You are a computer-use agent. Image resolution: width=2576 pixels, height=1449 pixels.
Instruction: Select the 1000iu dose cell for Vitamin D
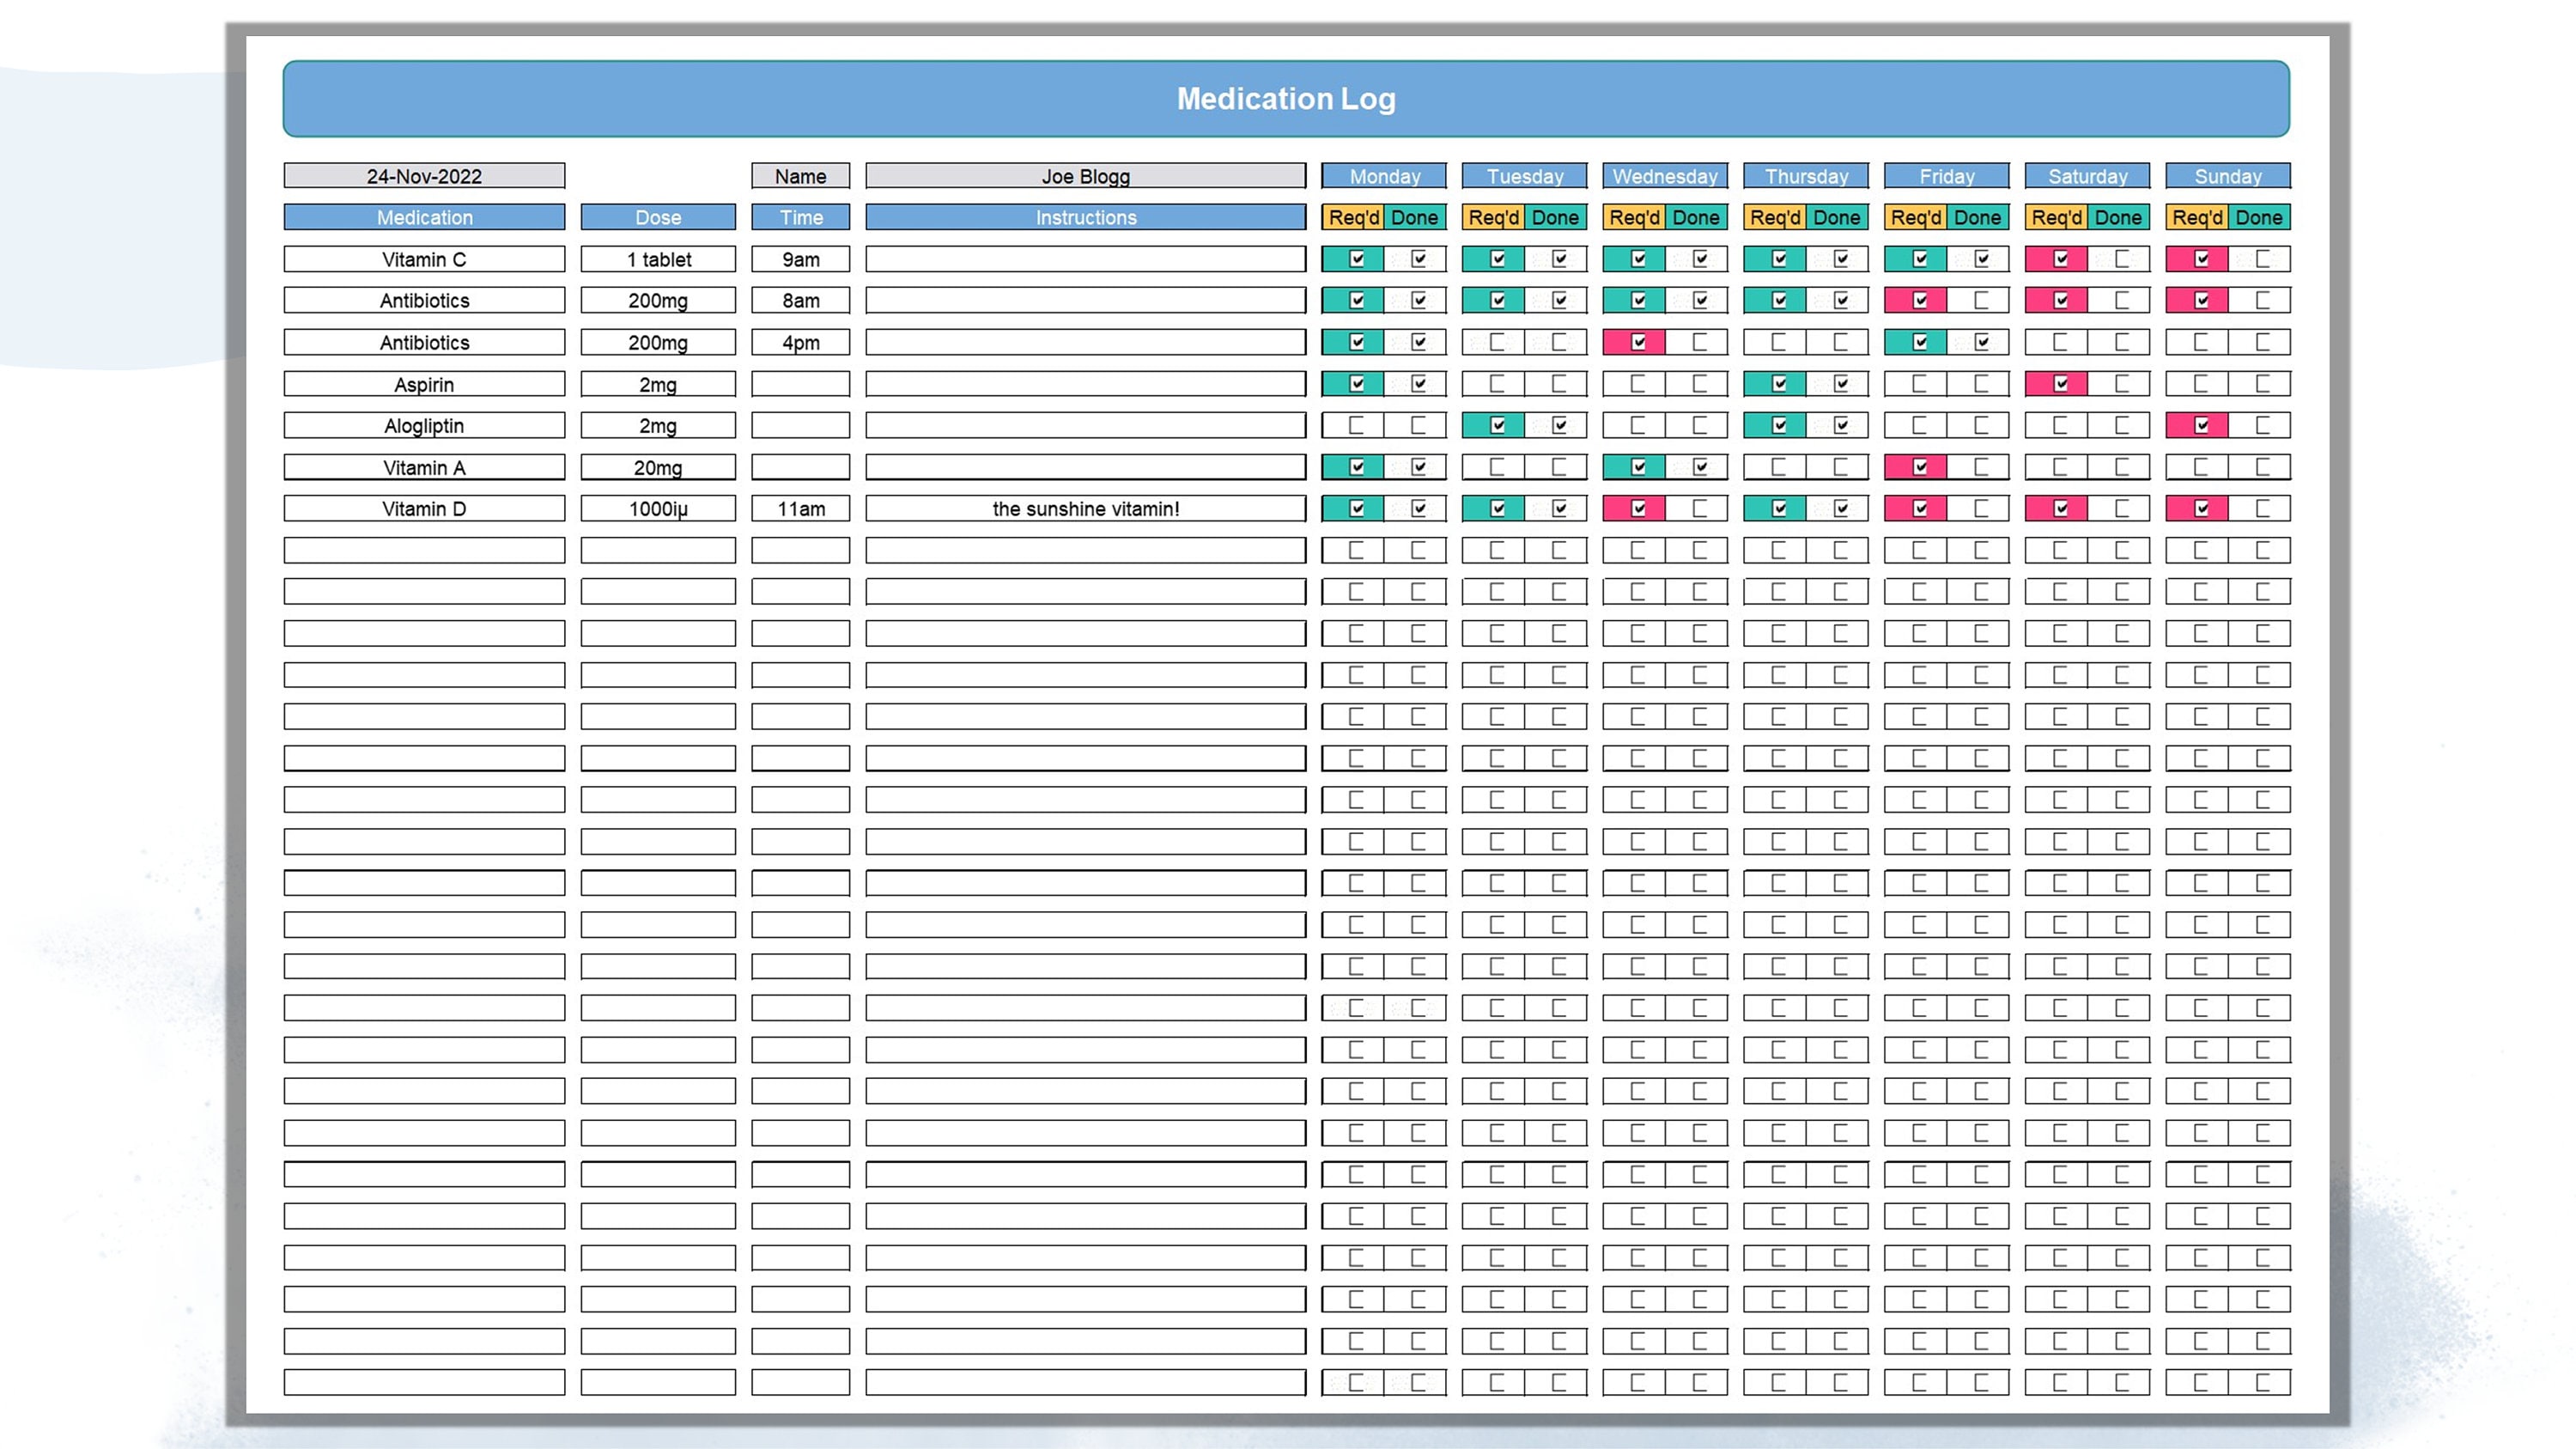click(657, 508)
